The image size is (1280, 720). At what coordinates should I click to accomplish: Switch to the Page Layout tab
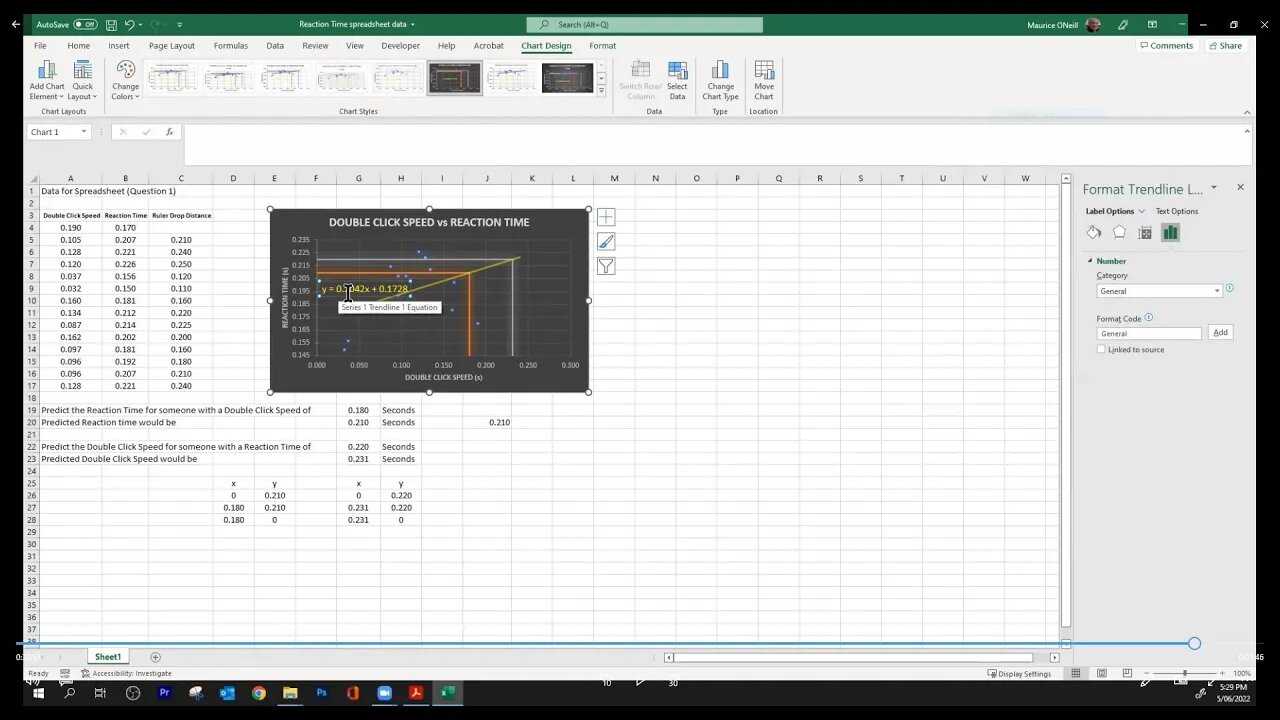(172, 46)
